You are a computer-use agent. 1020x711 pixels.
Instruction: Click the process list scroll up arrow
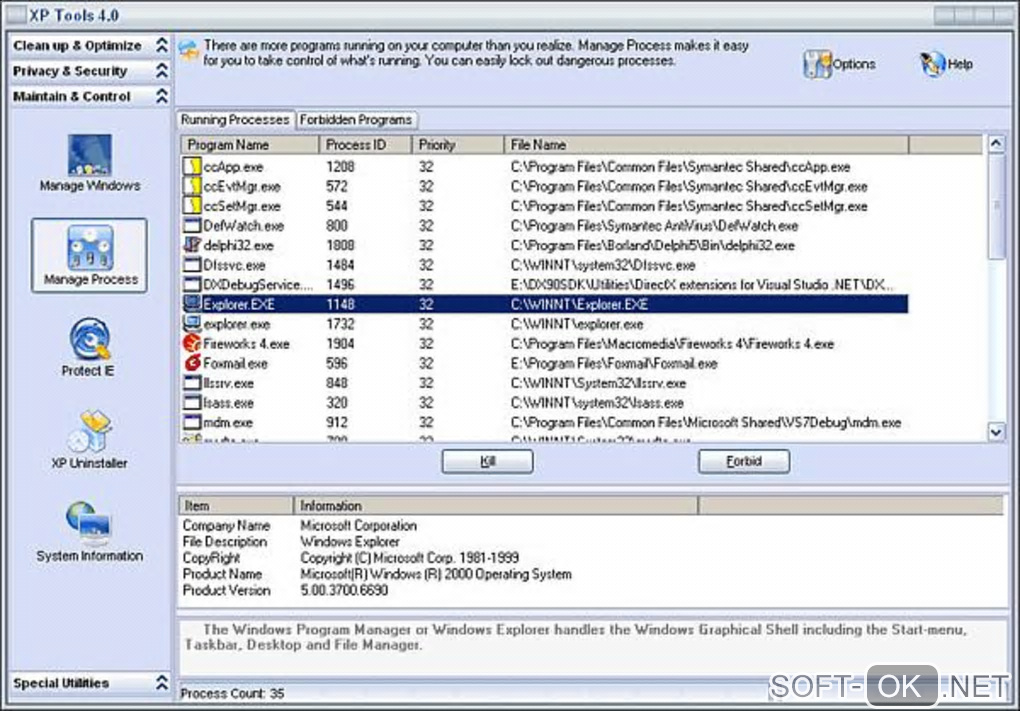pos(996,144)
